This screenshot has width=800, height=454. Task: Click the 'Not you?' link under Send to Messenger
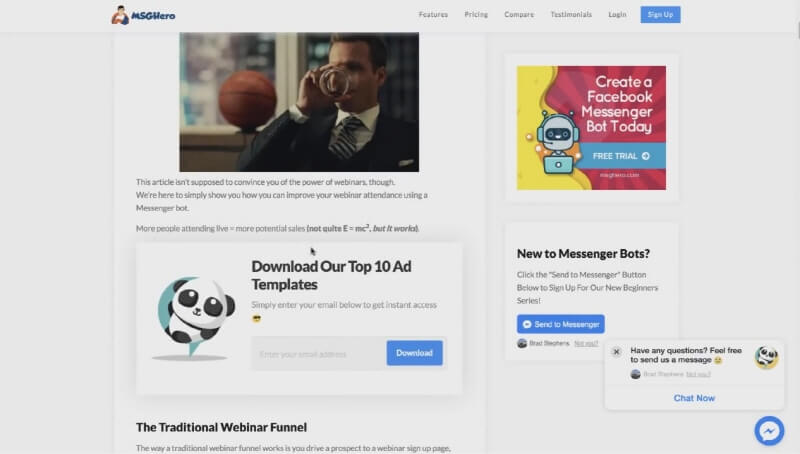point(586,343)
